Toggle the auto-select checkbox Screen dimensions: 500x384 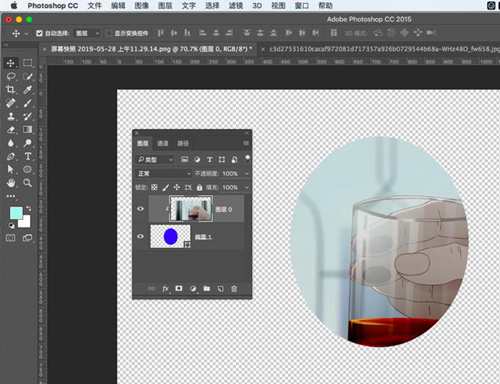pyautogui.click(x=39, y=33)
